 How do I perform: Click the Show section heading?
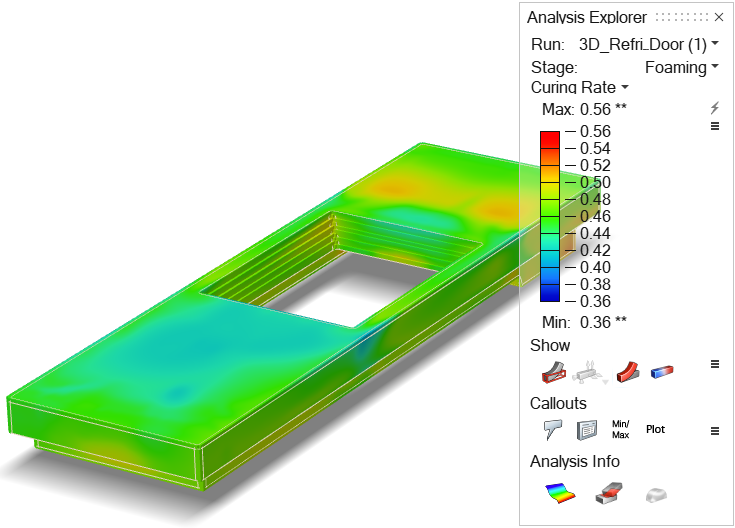550,346
